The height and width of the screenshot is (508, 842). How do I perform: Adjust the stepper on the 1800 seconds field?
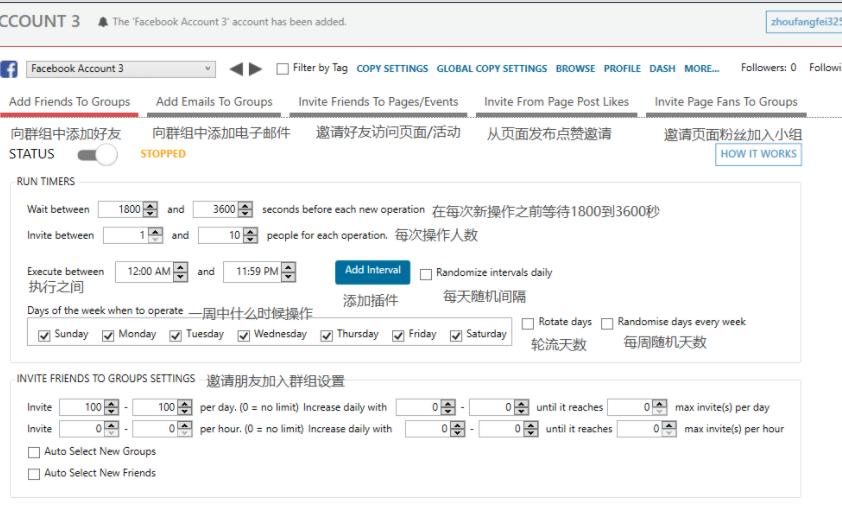(x=151, y=209)
